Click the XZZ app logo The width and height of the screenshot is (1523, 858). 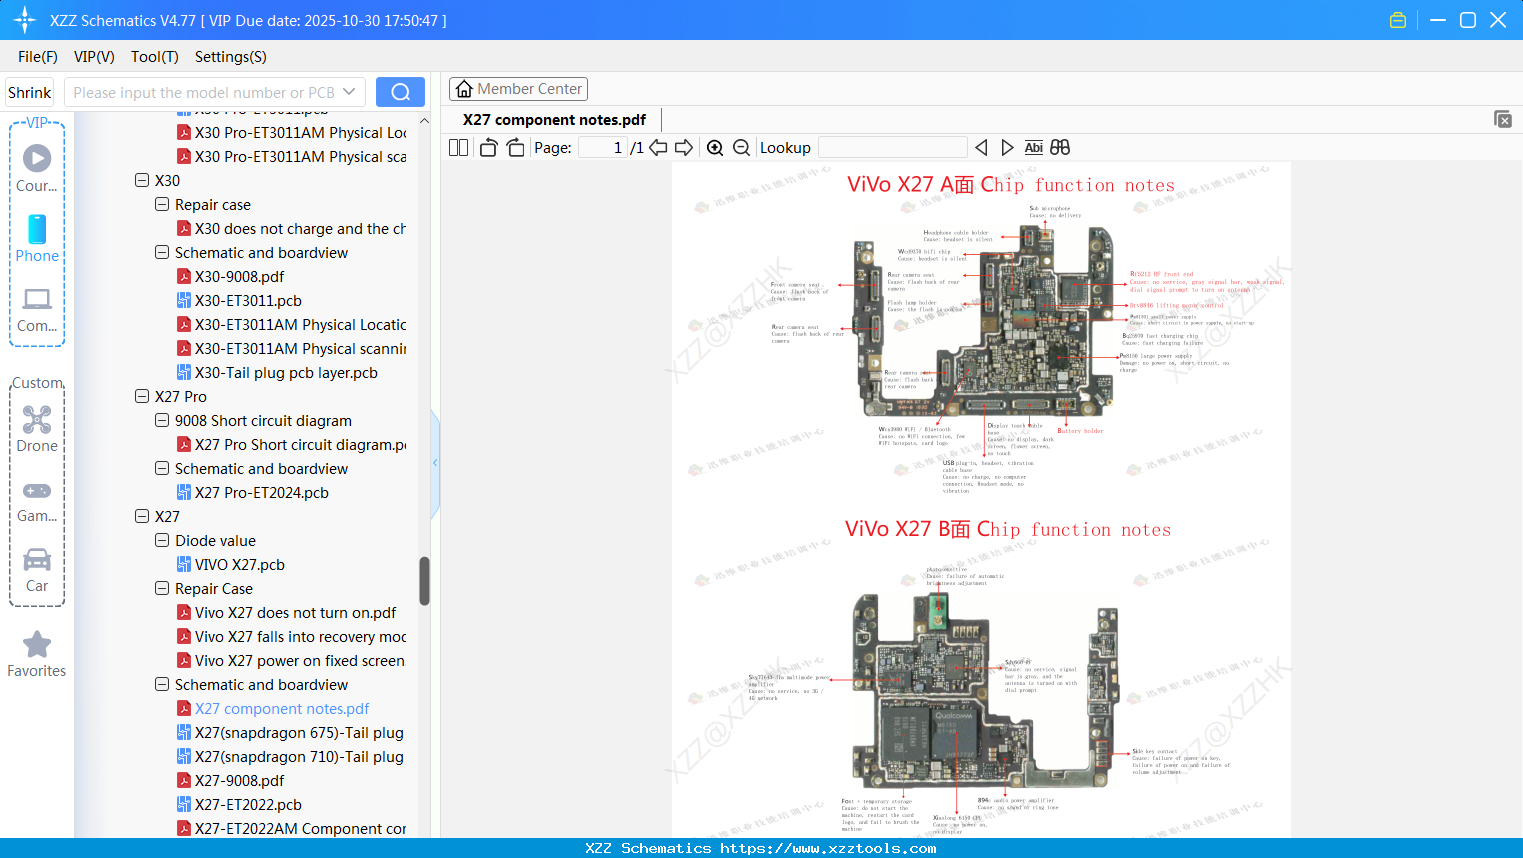point(25,20)
